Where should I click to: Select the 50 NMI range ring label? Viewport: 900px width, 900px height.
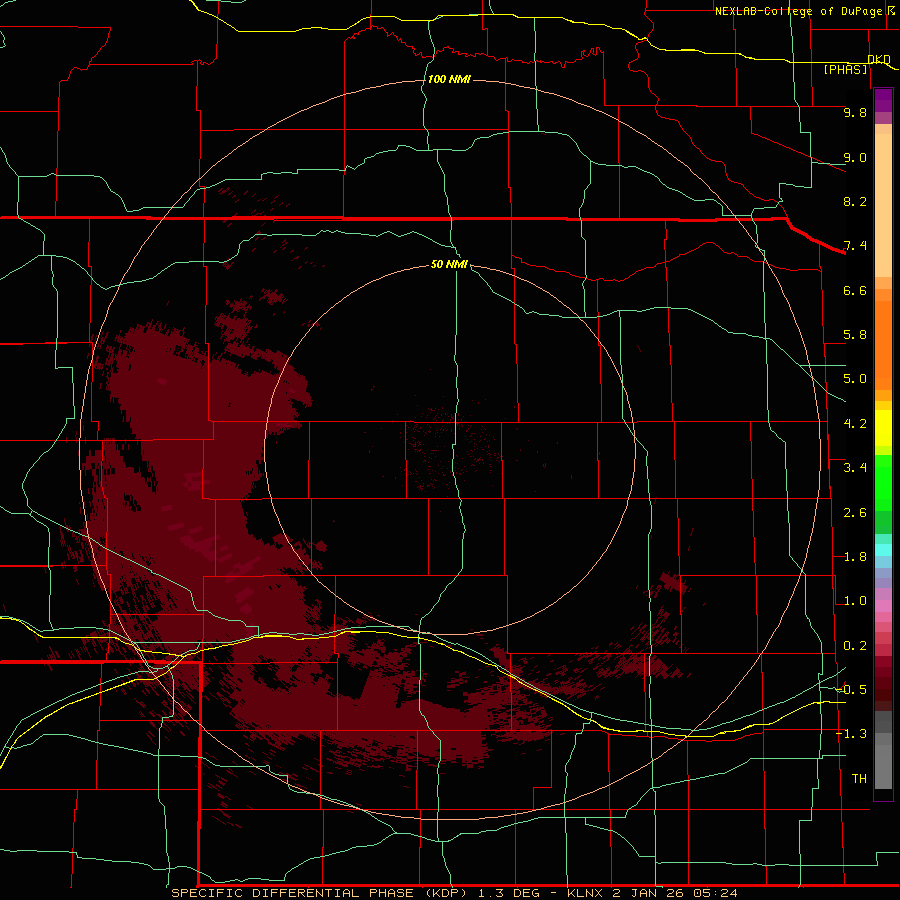(449, 264)
